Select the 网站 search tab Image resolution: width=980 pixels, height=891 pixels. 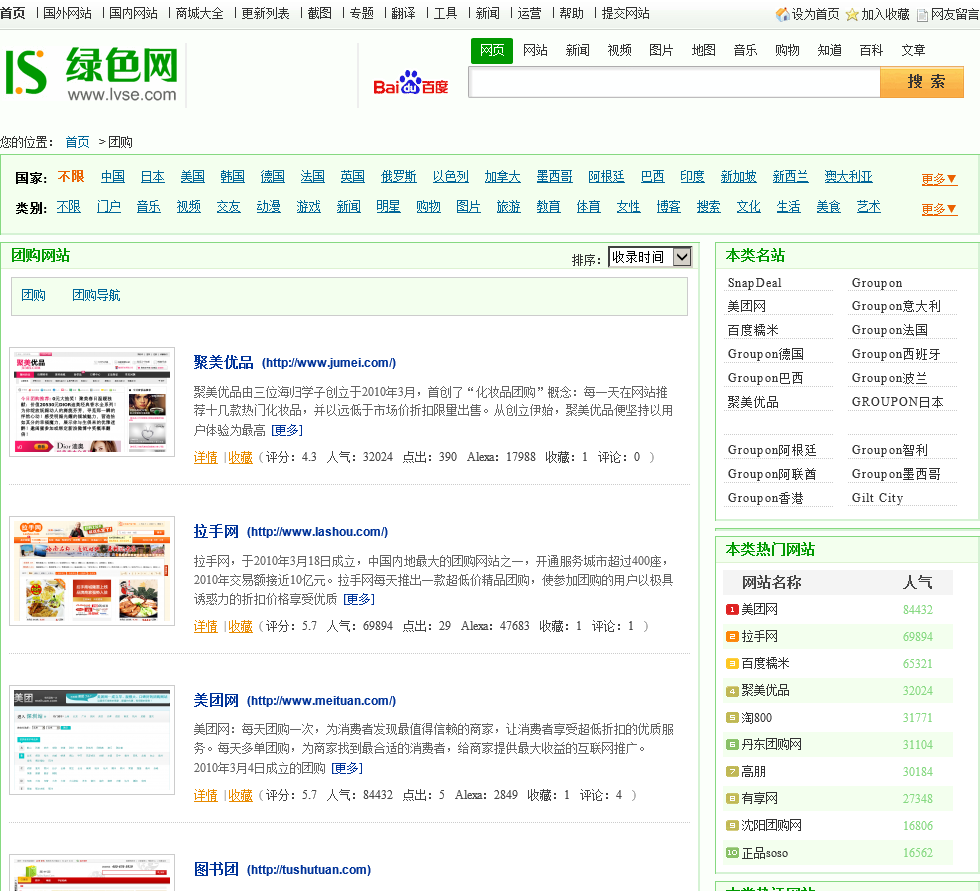(535, 51)
